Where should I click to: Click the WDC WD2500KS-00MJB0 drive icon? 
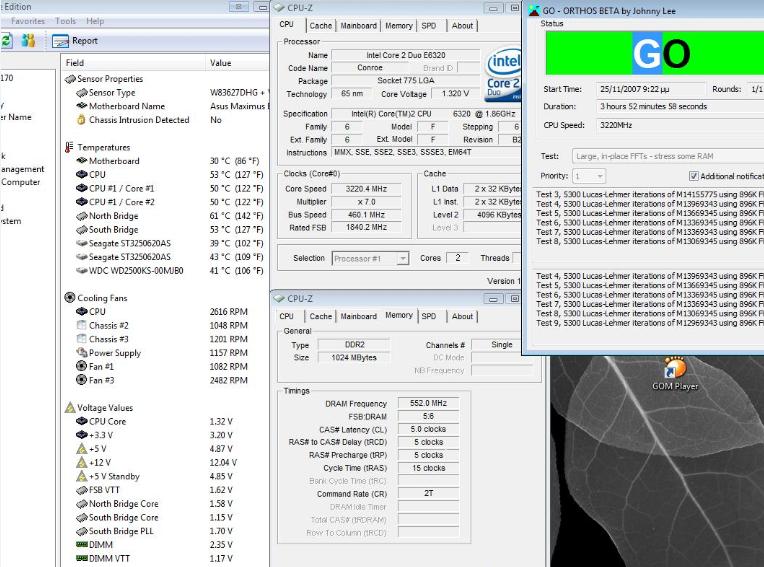pyautogui.click(x=82, y=271)
